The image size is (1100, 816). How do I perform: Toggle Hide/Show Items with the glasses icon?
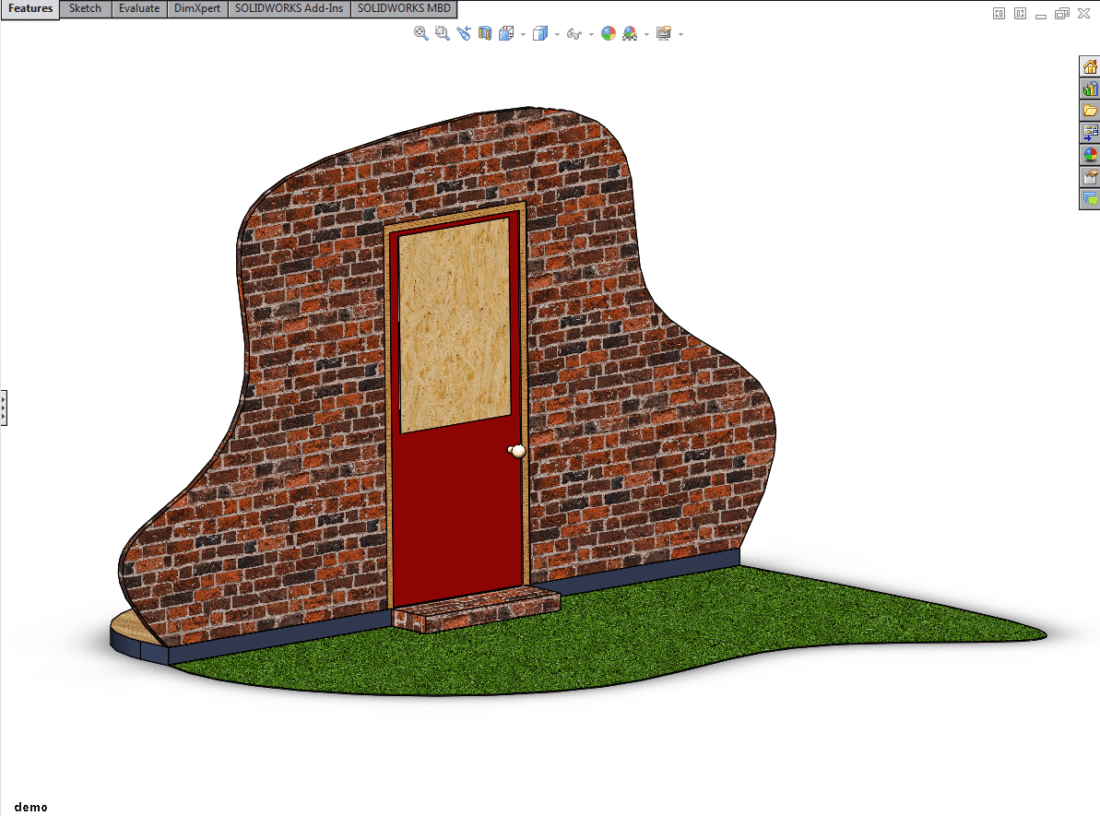click(x=575, y=33)
